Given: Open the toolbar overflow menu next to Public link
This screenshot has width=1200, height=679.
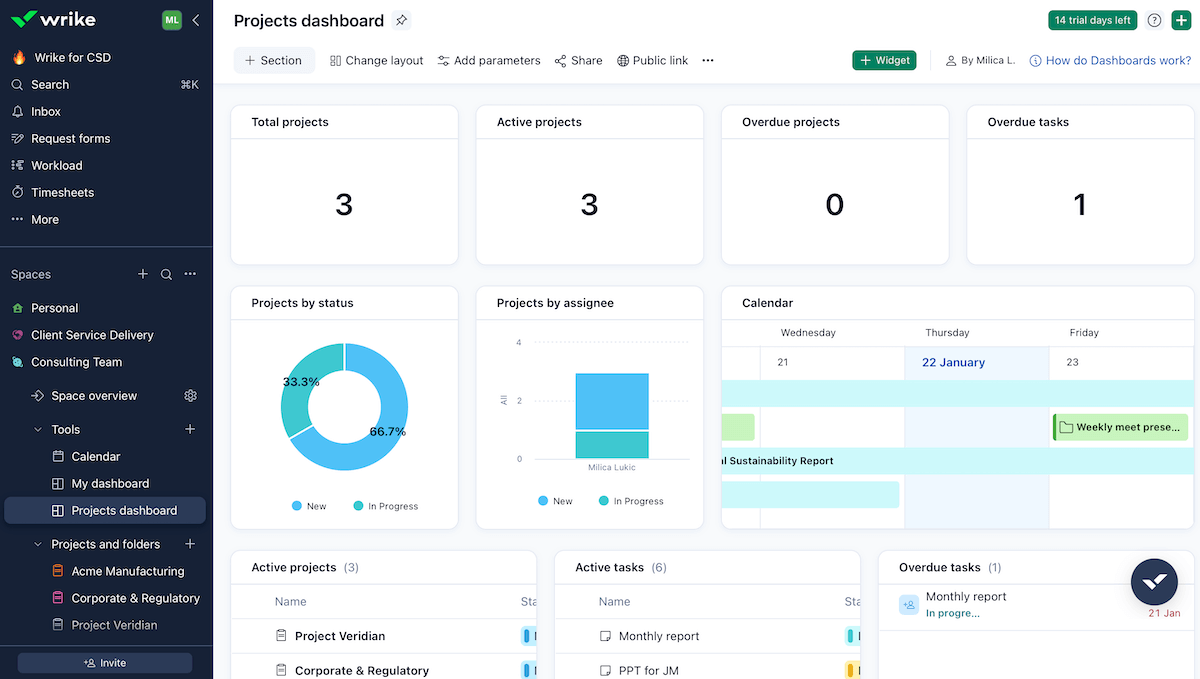Looking at the screenshot, I should tap(708, 60).
